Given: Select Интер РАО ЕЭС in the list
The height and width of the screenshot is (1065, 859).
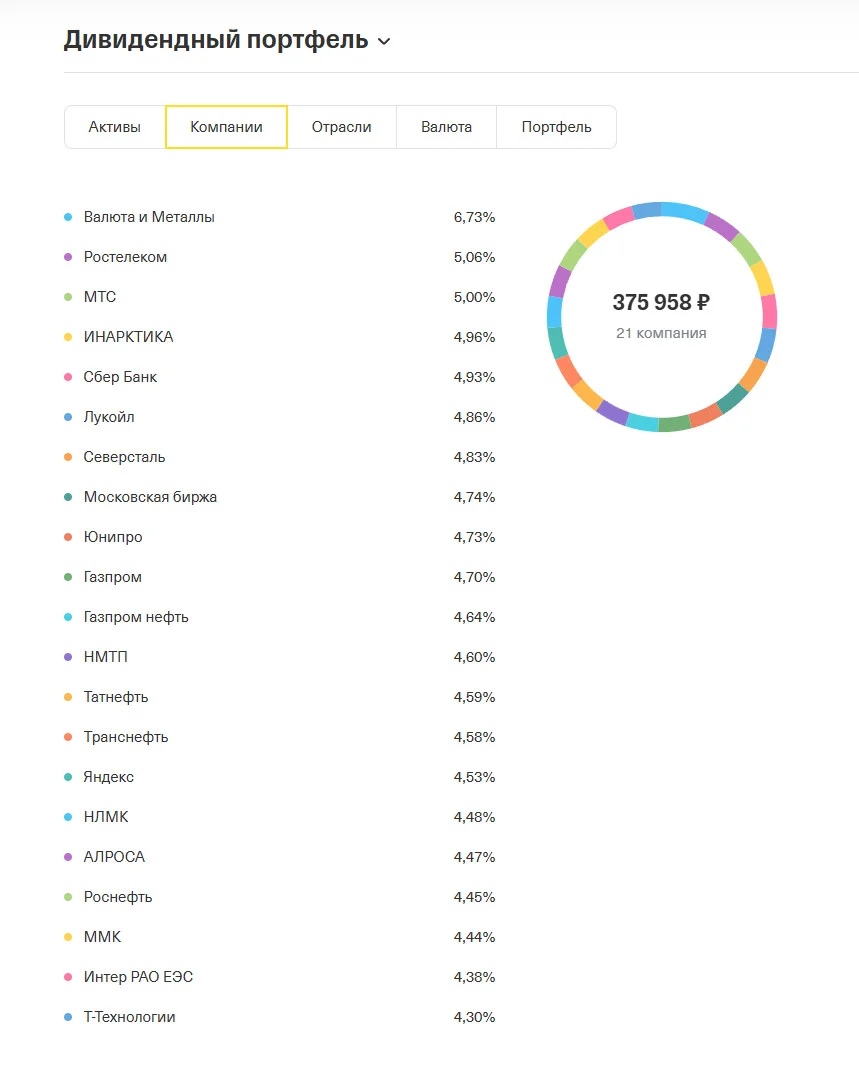Looking at the screenshot, I should click(x=139, y=977).
